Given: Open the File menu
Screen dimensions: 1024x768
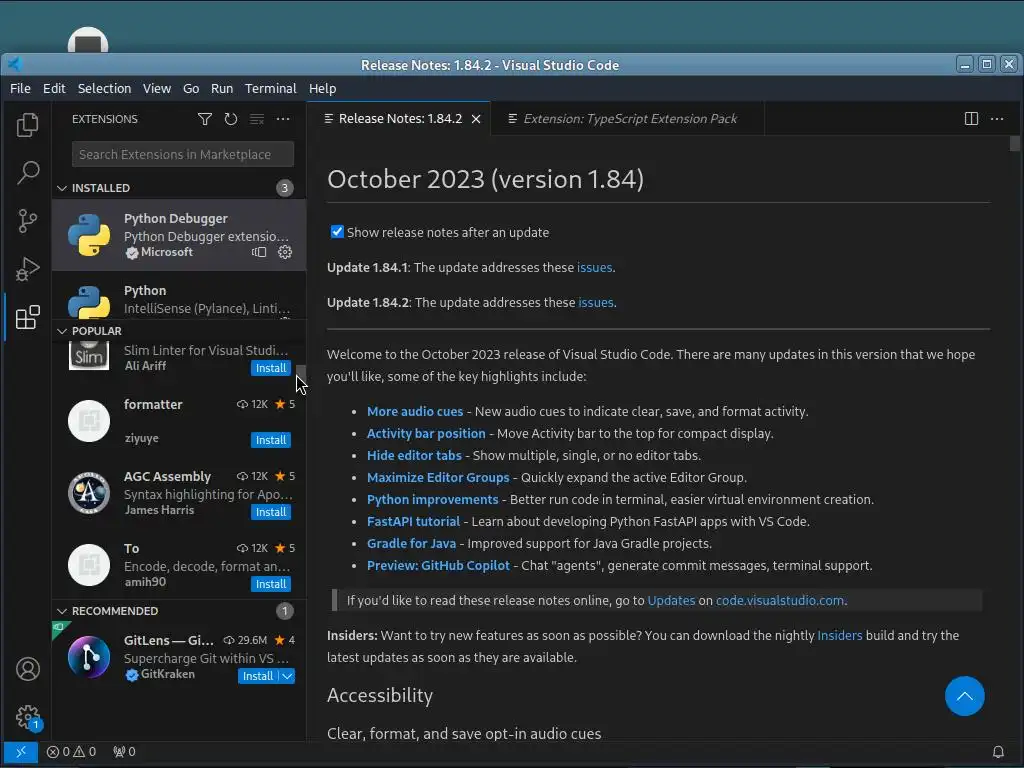Looking at the screenshot, I should 20,88.
